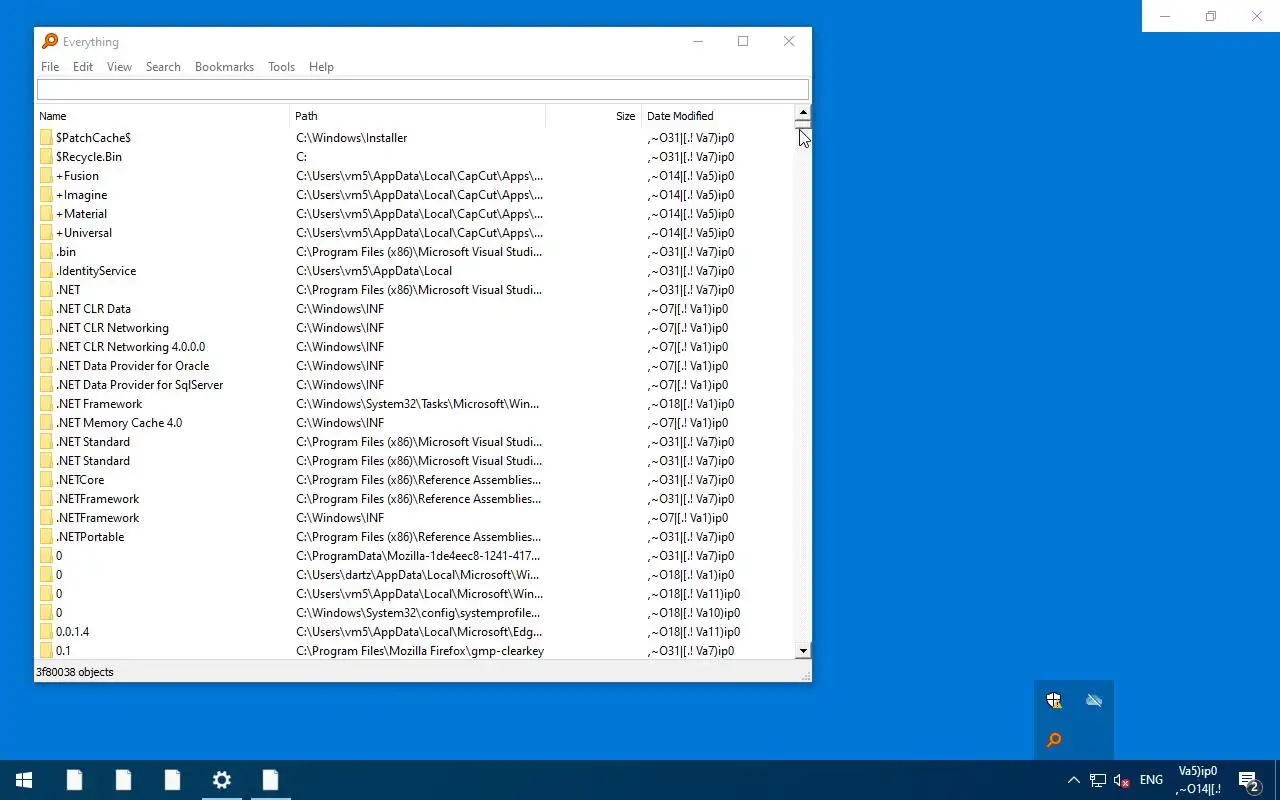Click the Everything app icon in title bar
The width and height of the screenshot is (1280, 800).
point(49,41)
